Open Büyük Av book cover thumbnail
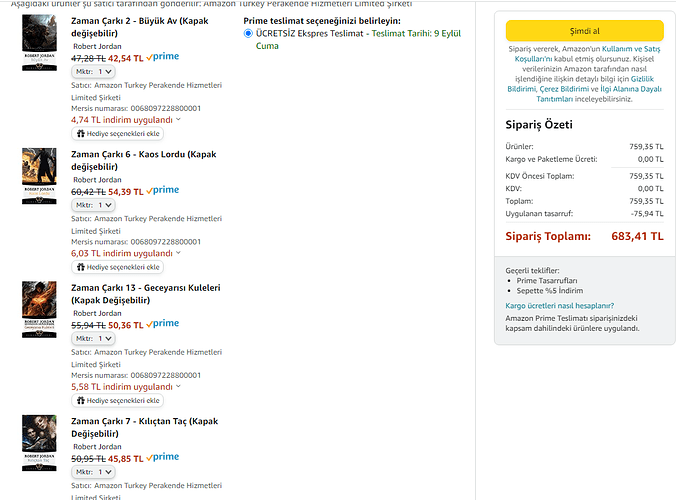 (39, 43)
